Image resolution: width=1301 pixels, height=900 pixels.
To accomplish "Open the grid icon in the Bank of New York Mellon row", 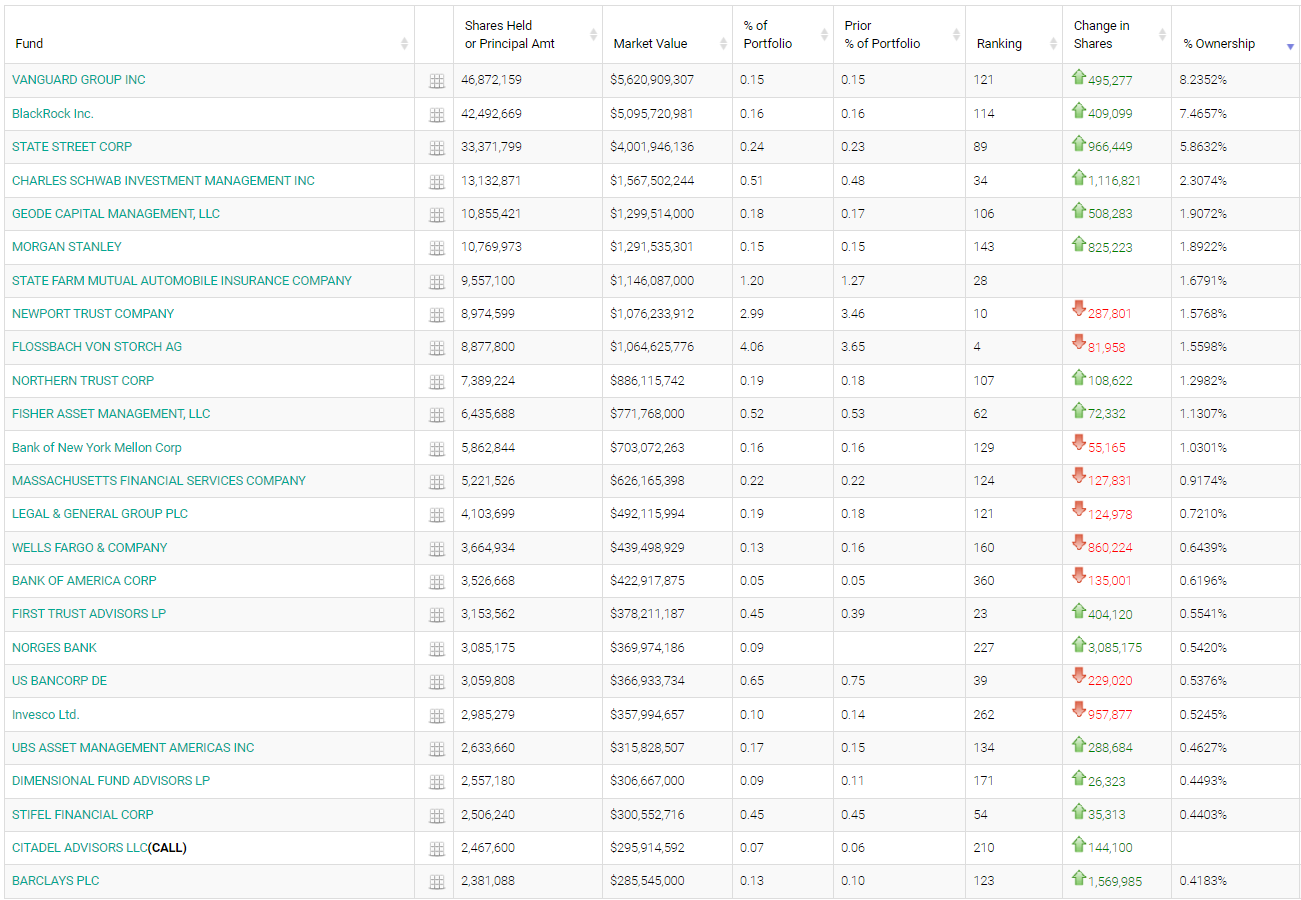I will click(437, 449).
